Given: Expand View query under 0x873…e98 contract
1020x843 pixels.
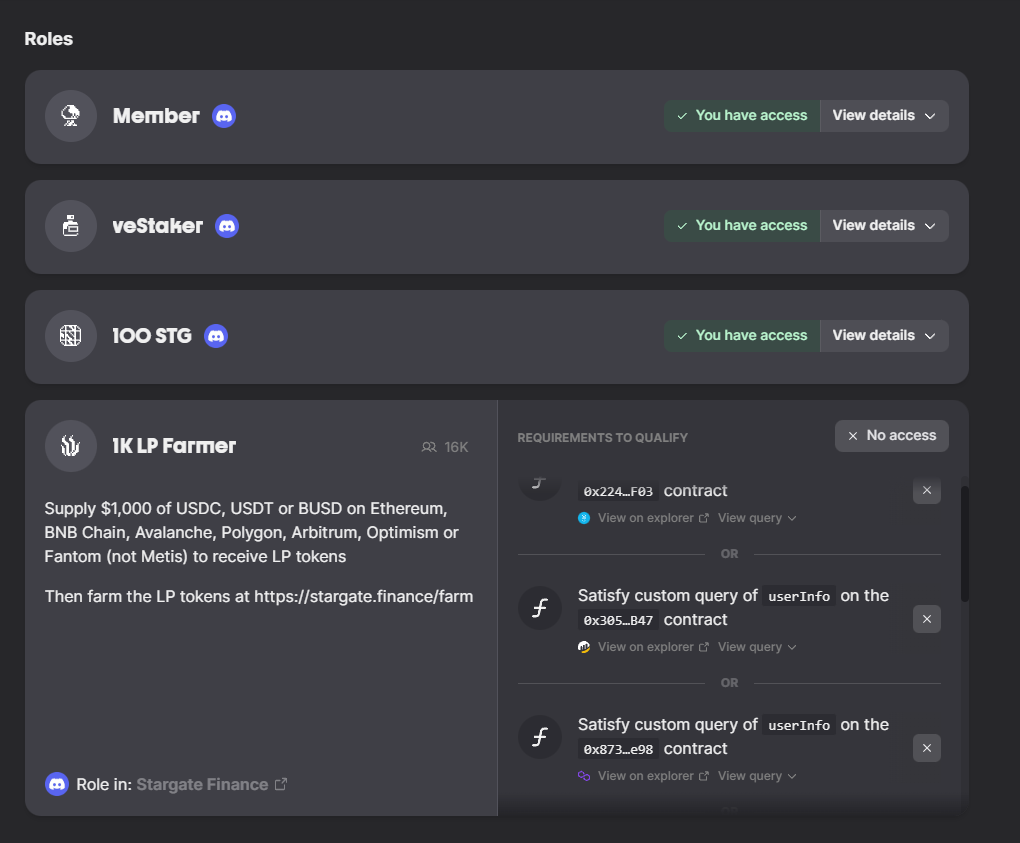Looking at the screenshot, I should point(757,776).
